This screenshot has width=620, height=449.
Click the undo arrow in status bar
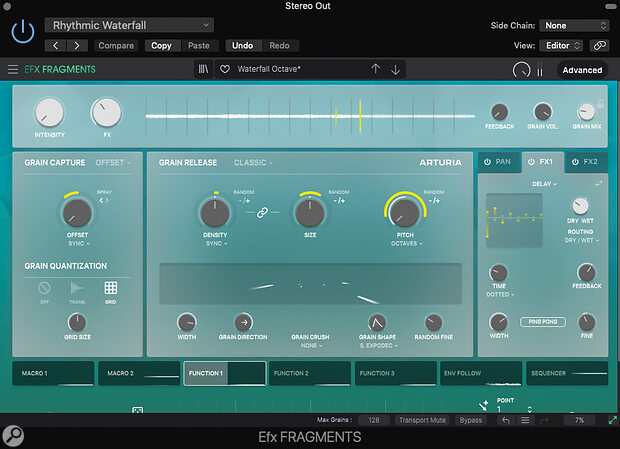[x=506, y=420]
